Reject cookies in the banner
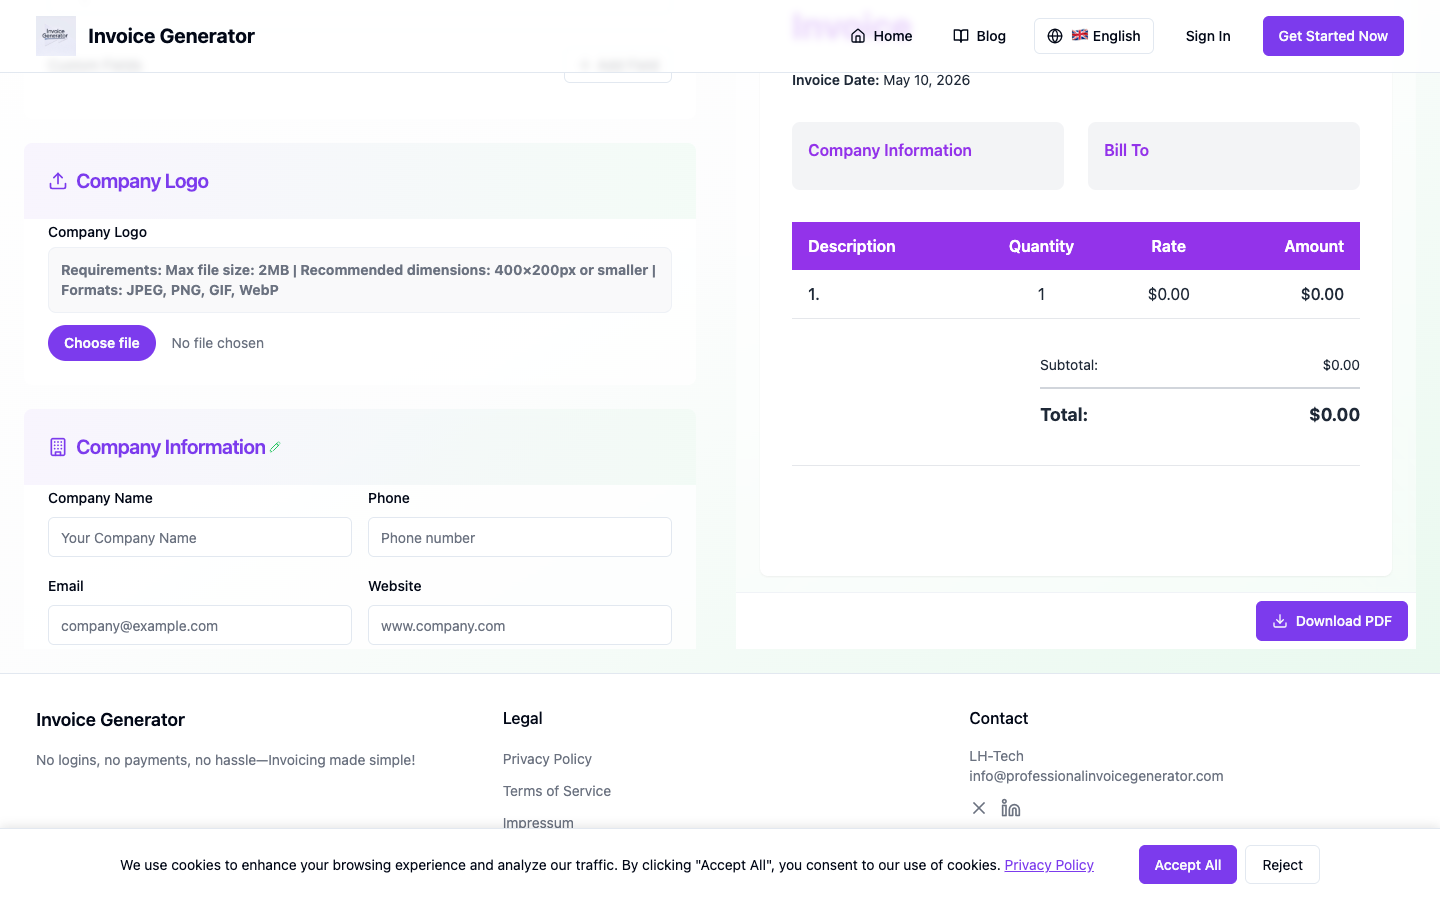 [x=1282, y=865]
